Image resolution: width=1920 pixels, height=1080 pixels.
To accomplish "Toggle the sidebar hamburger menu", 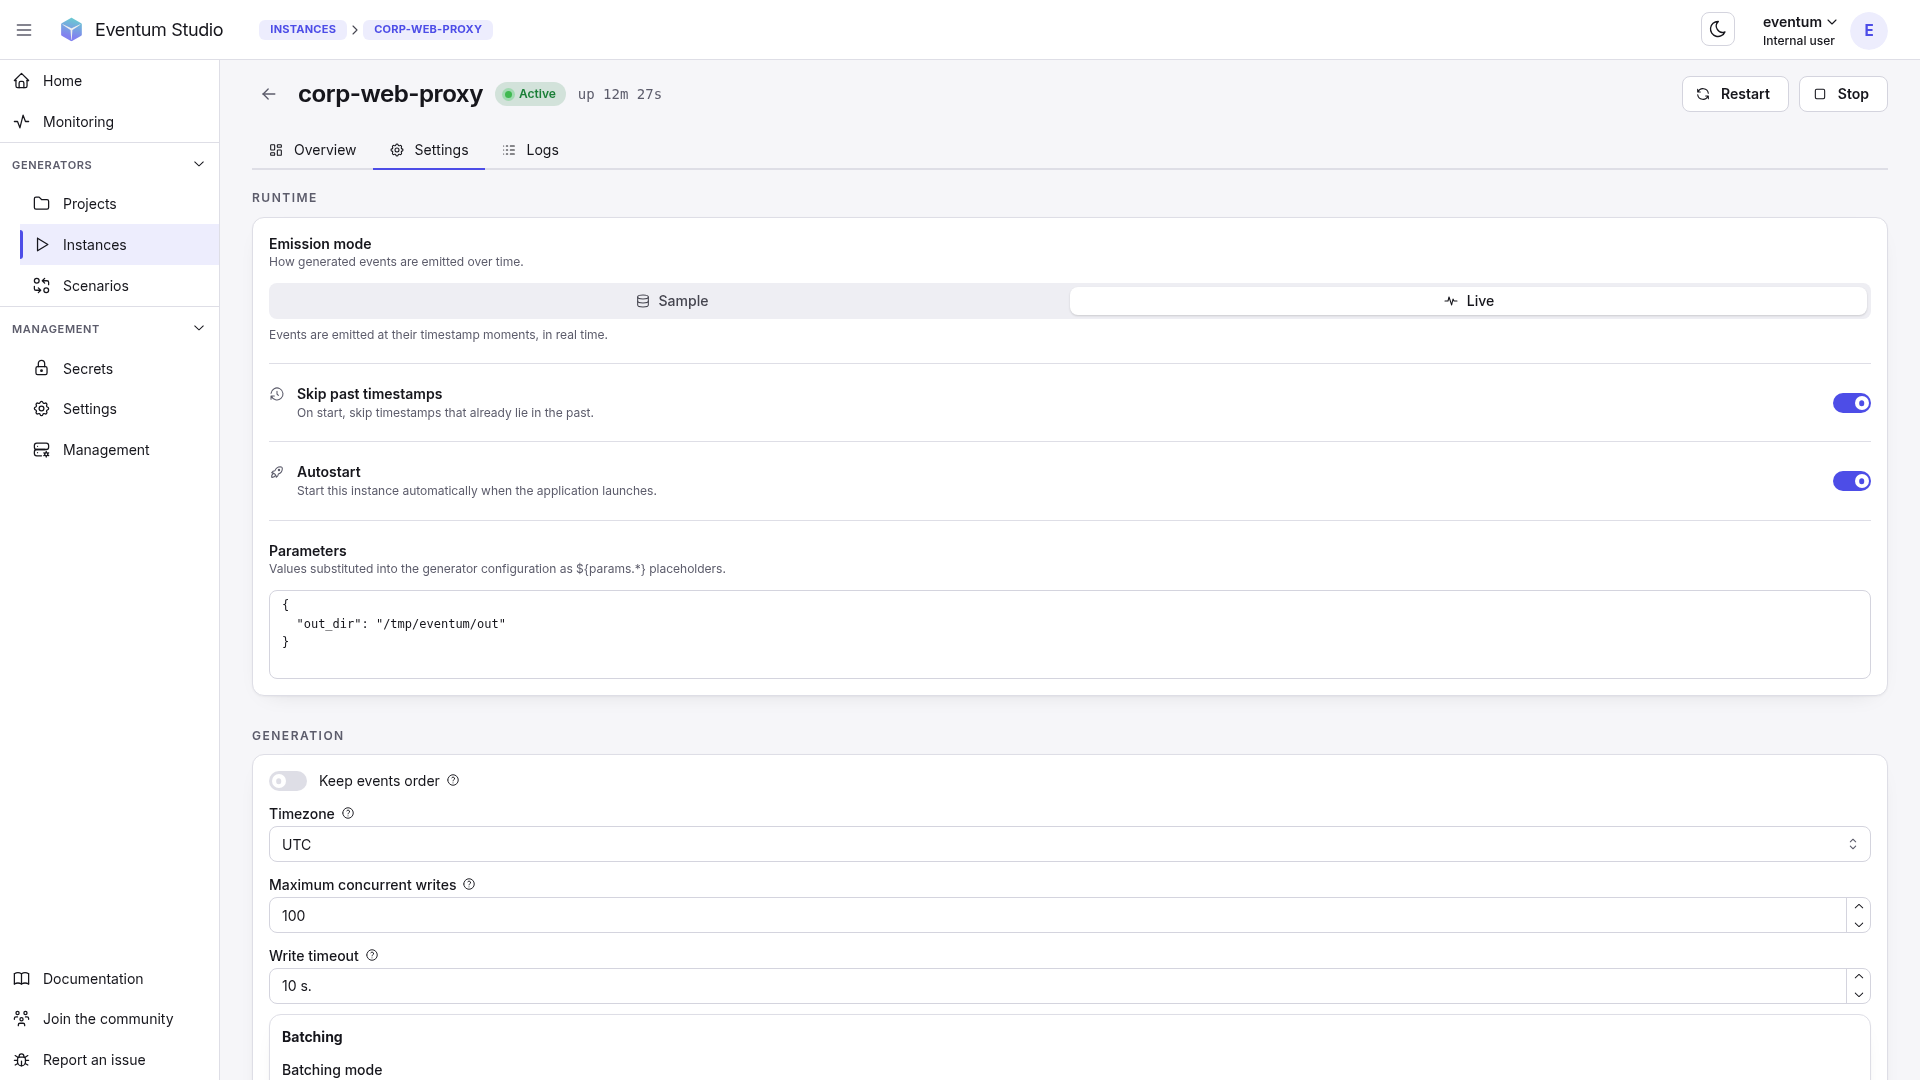I will click(24, 30).
